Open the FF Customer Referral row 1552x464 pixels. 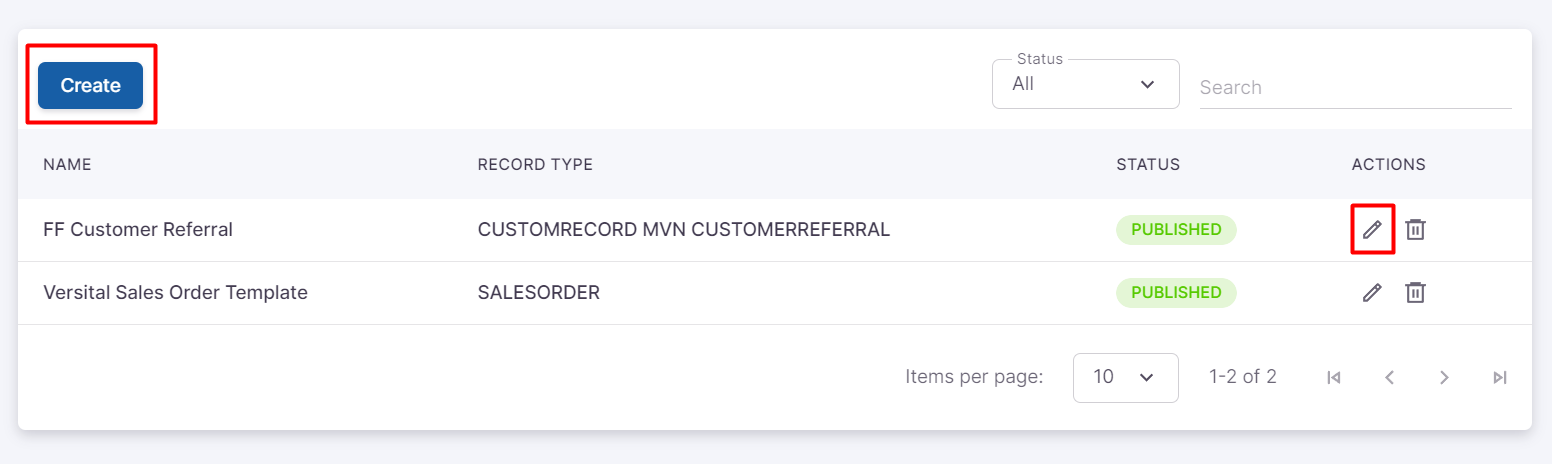(x=138, y=230)
